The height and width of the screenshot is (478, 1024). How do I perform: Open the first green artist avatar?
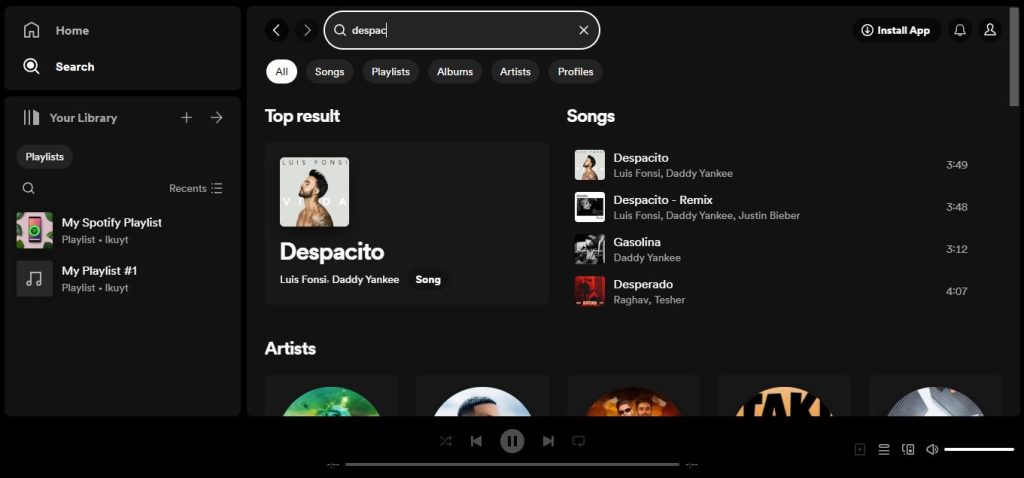[x=331, y=402]
